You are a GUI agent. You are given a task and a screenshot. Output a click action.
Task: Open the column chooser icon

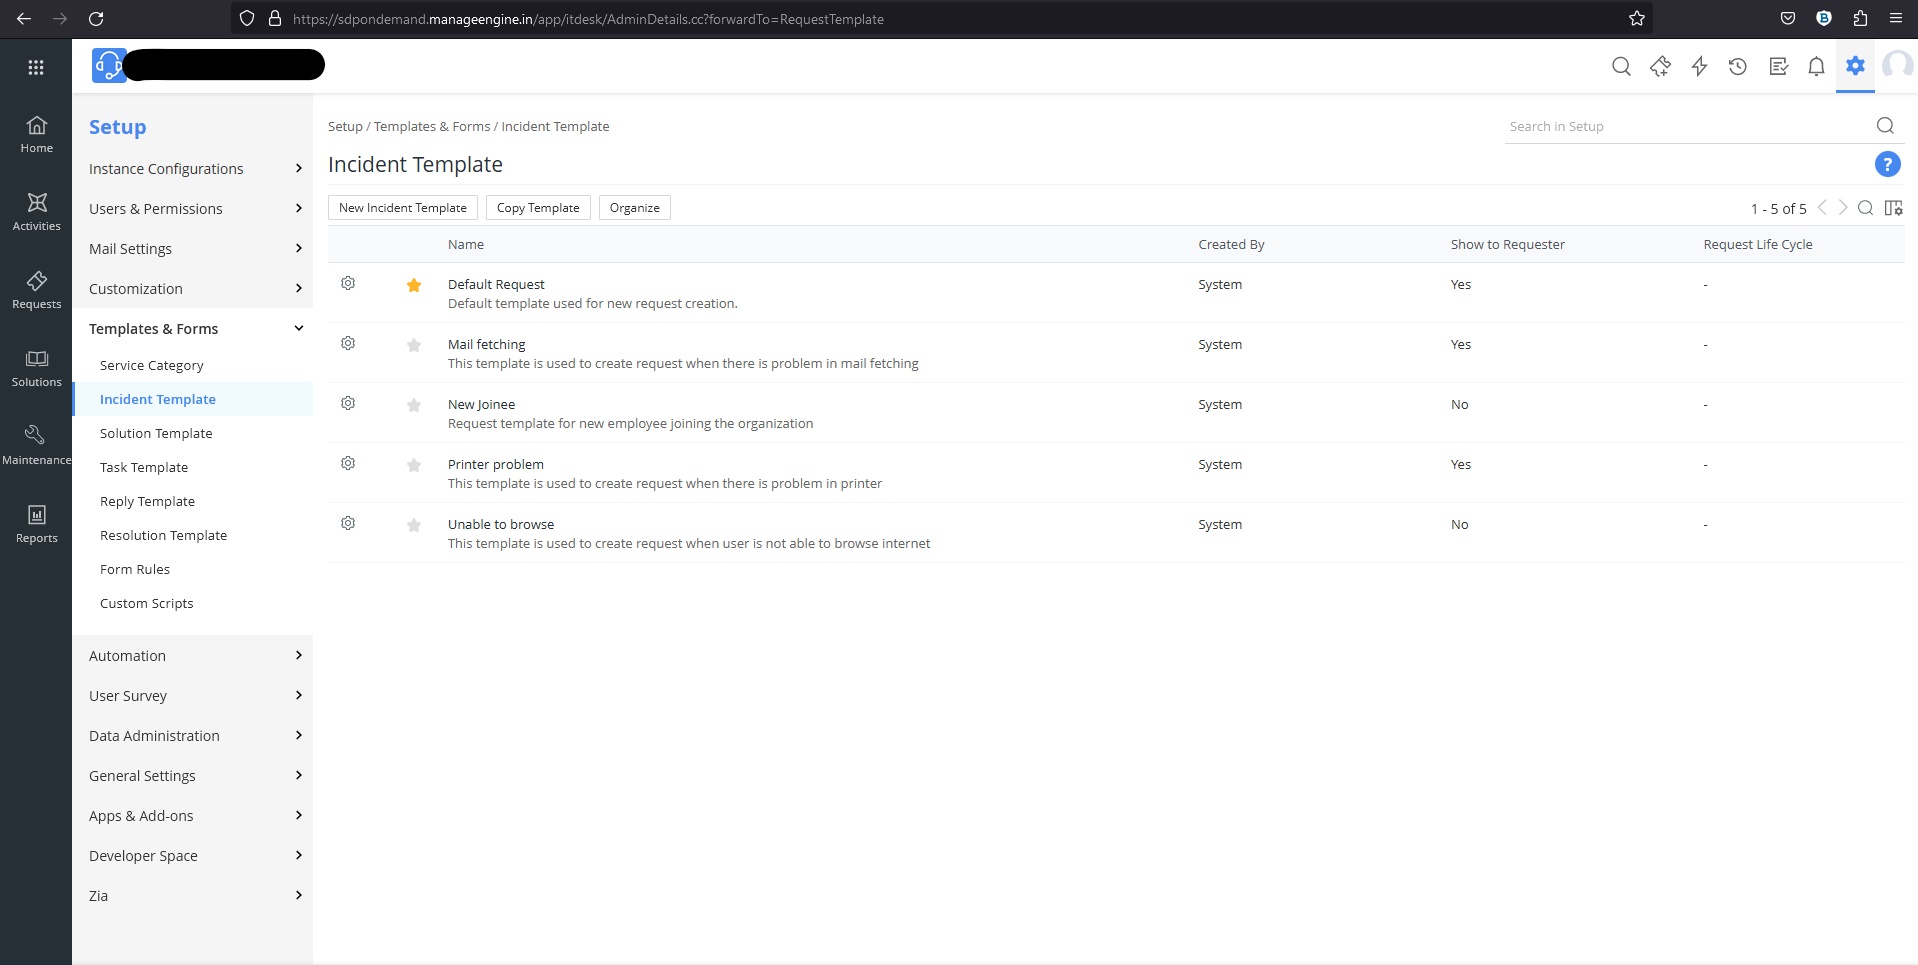click(1893, 208)
